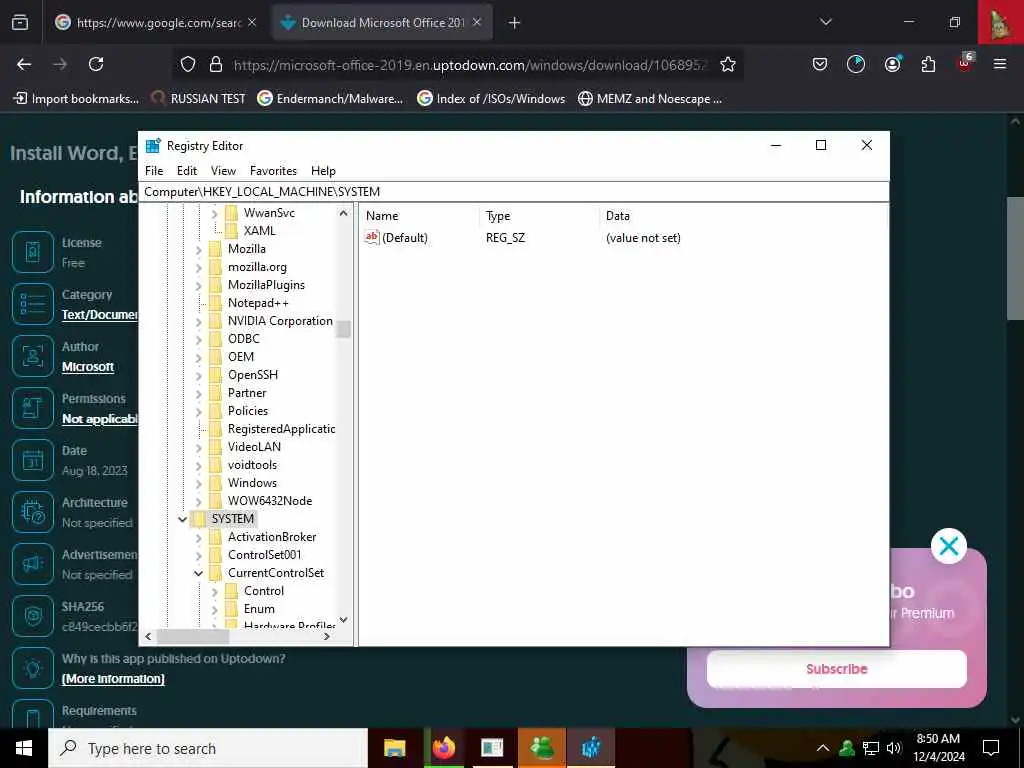Open the Help menu in Registry Editor

click(323, 170)
